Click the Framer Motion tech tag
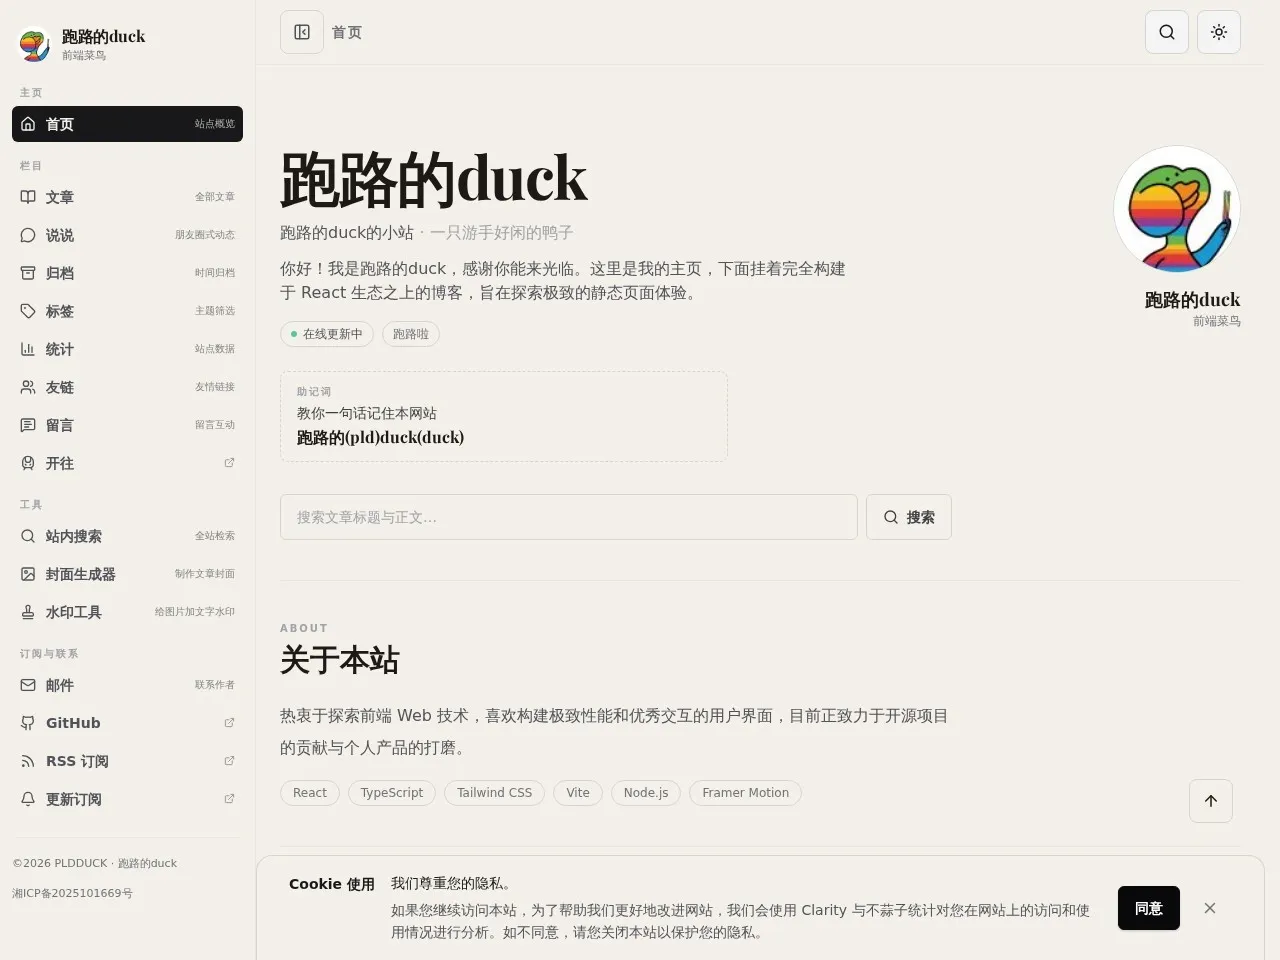 click(745, 793)
